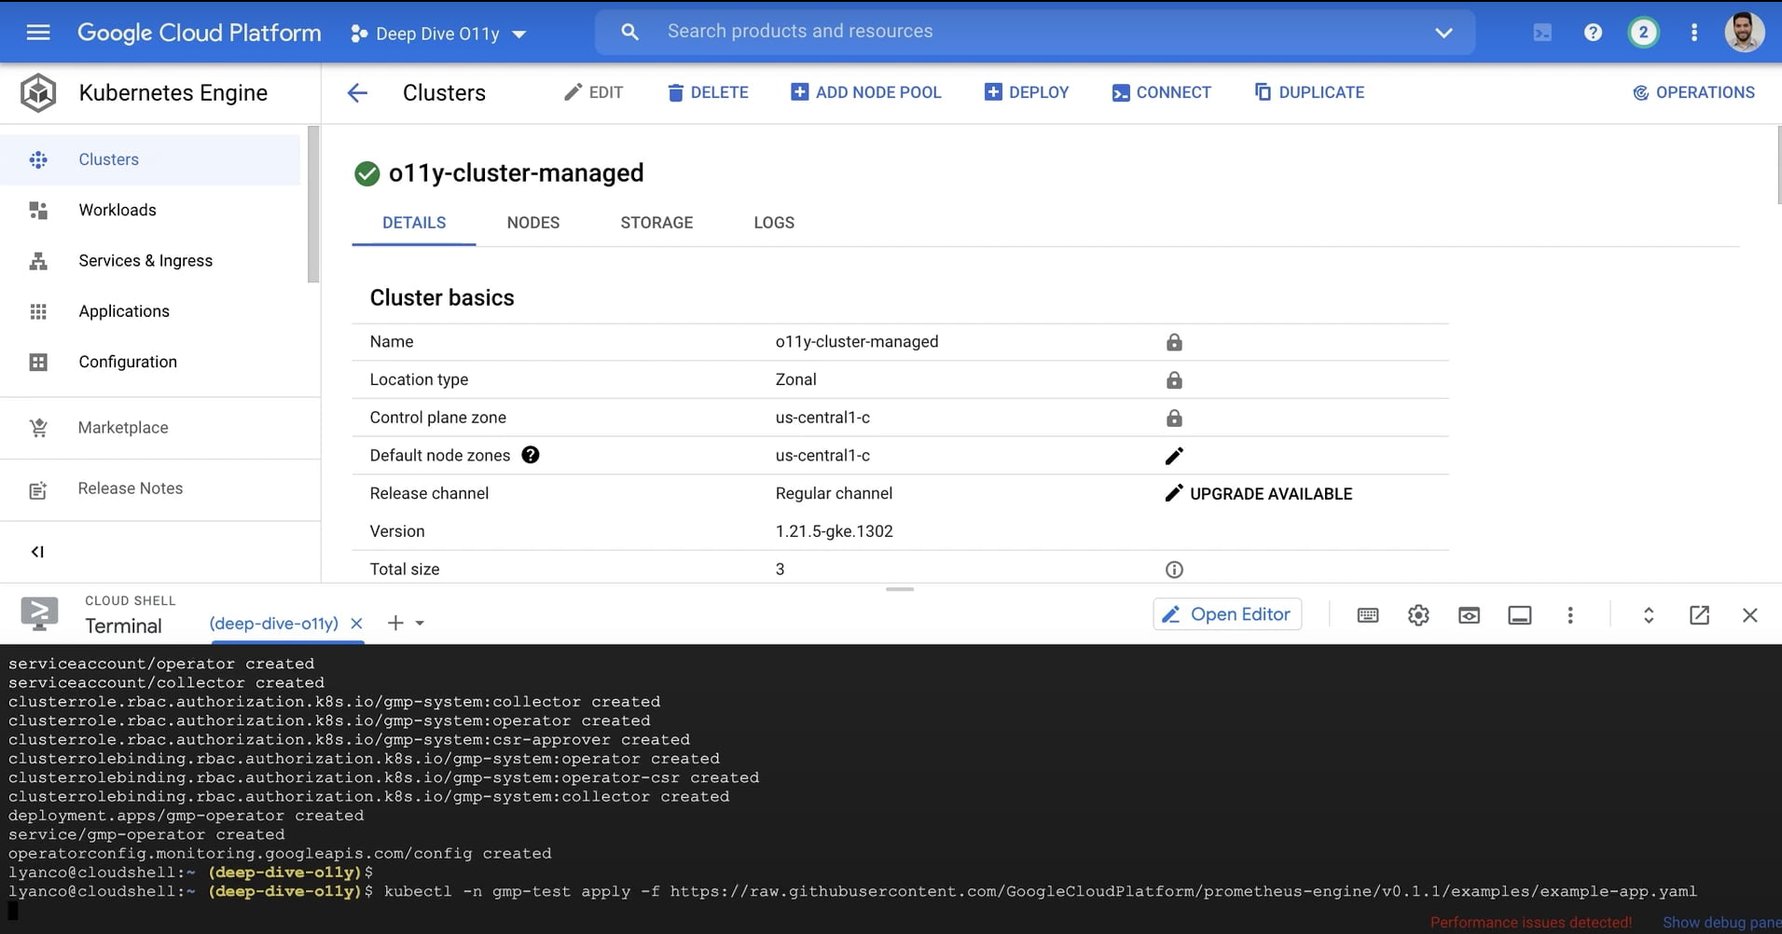Click the Open Editor button

1228,614
